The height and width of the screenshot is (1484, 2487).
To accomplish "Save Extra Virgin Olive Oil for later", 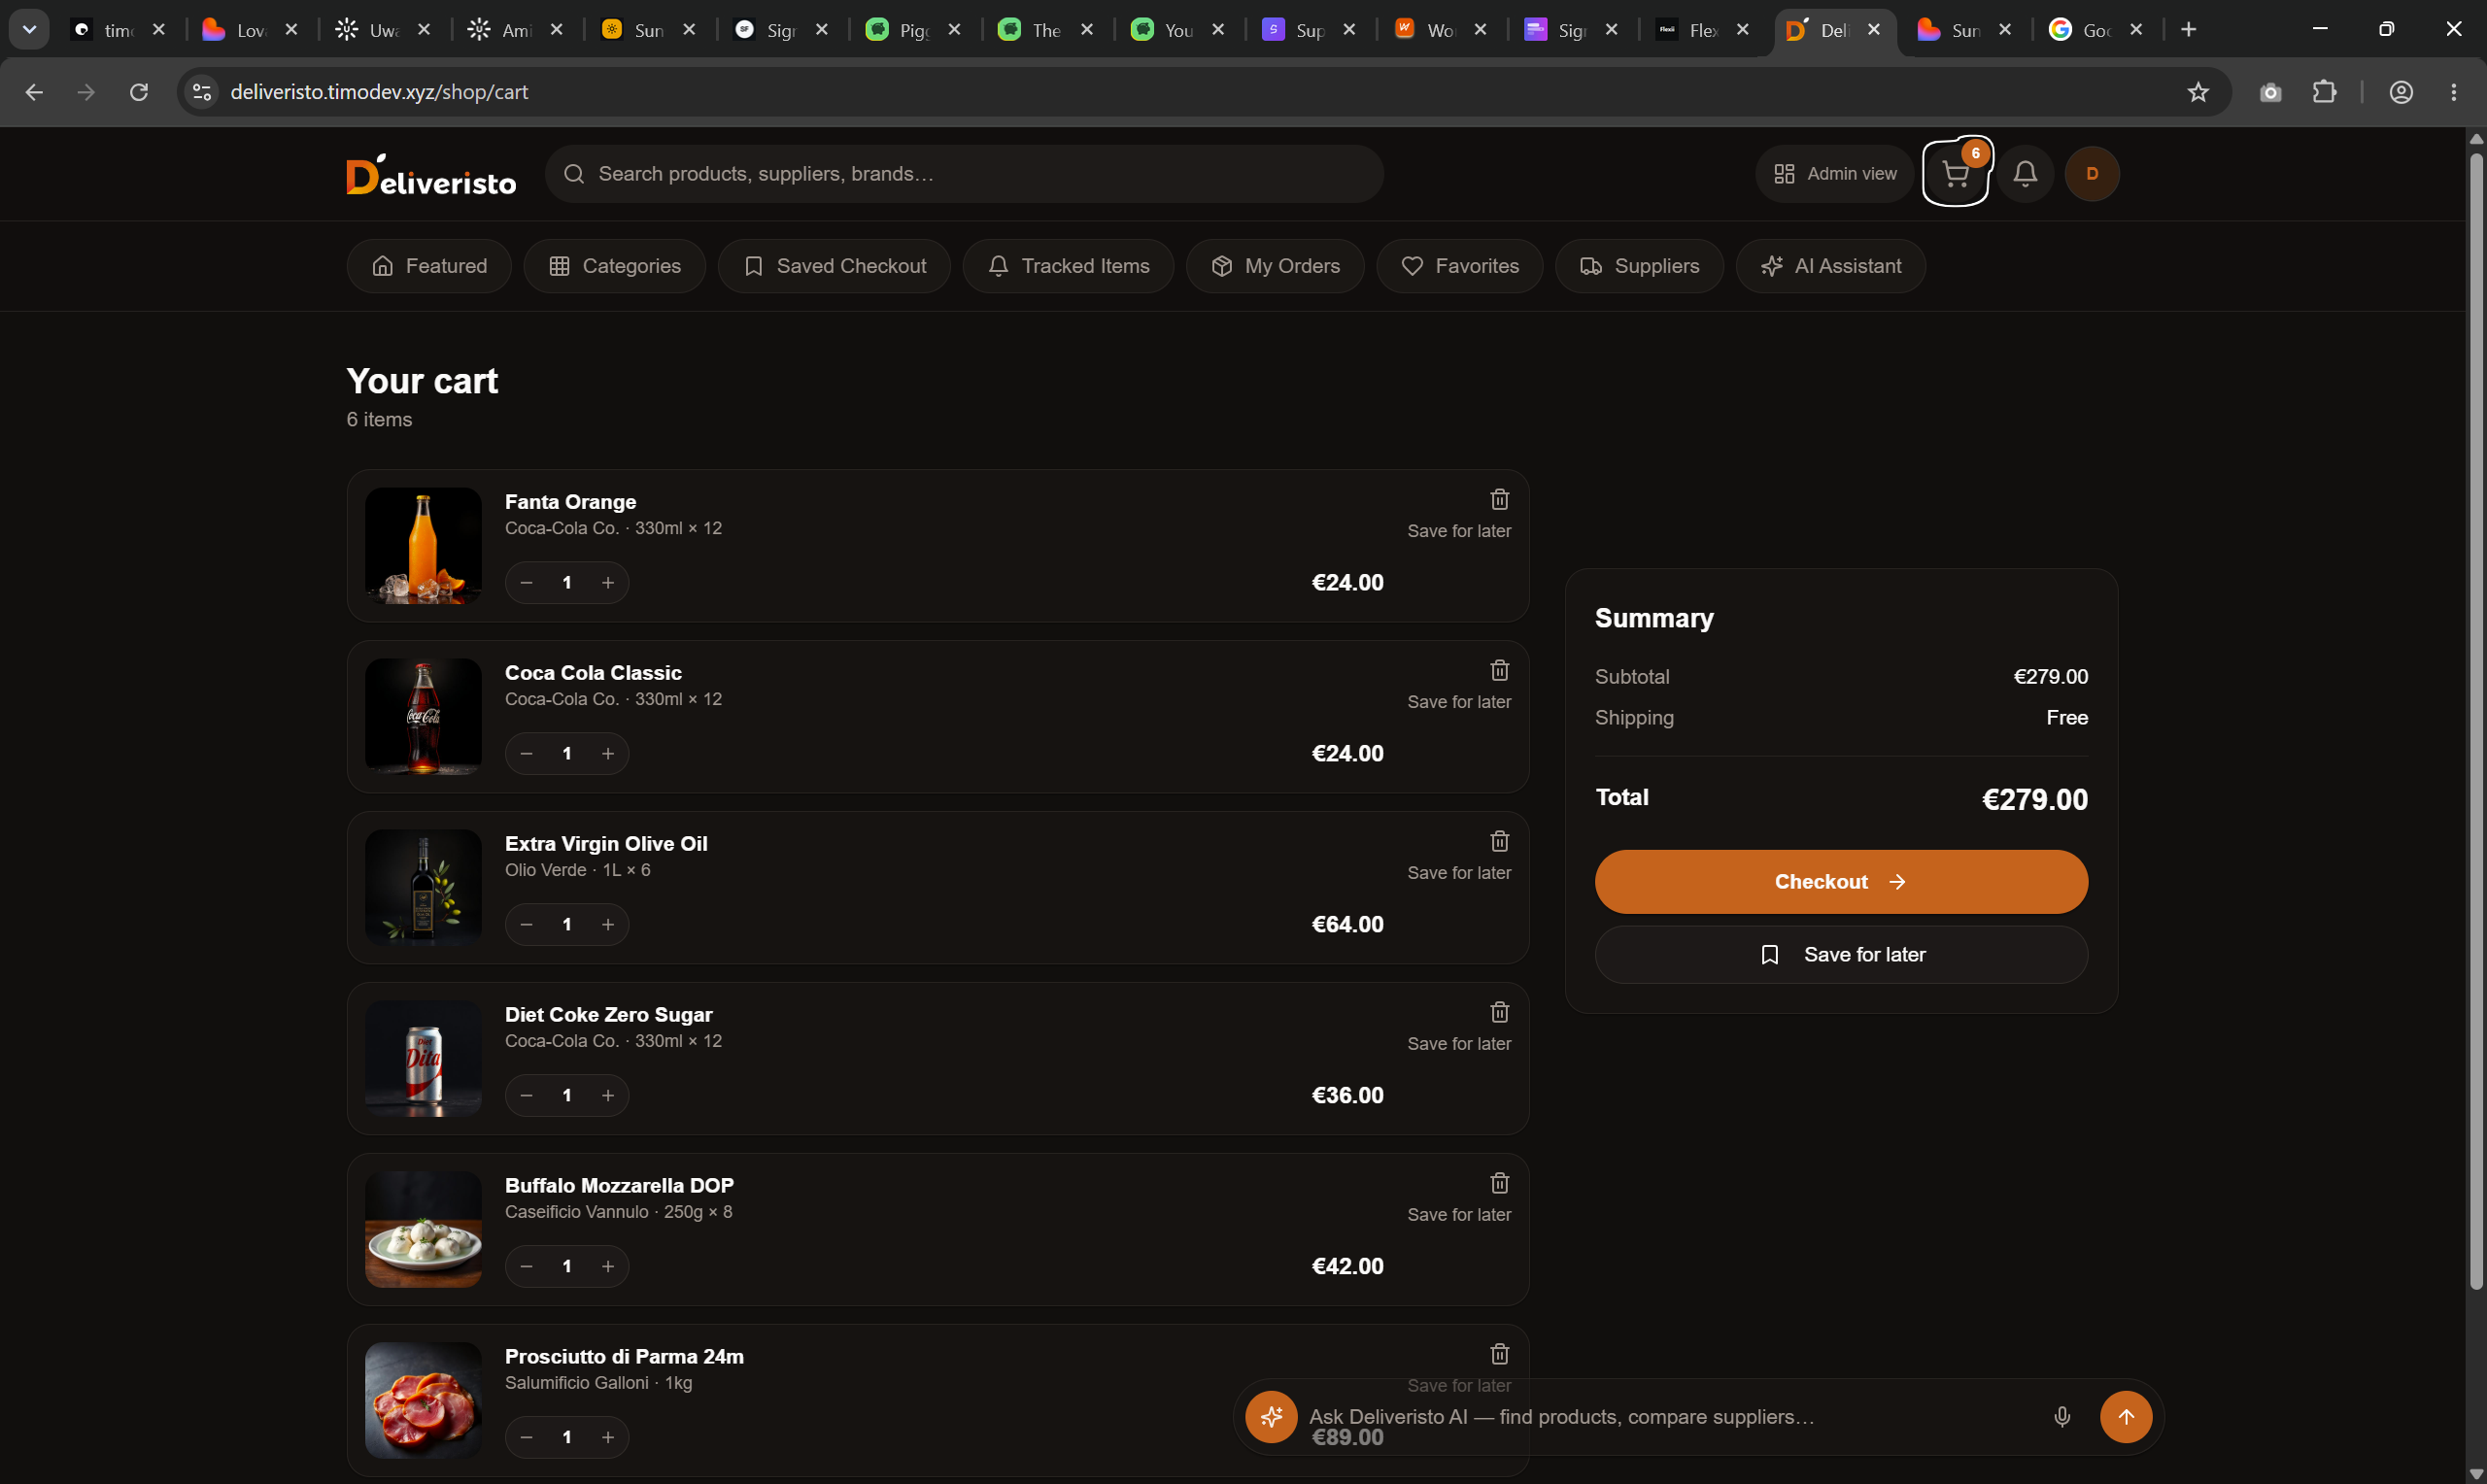I will pos(1459,873).
